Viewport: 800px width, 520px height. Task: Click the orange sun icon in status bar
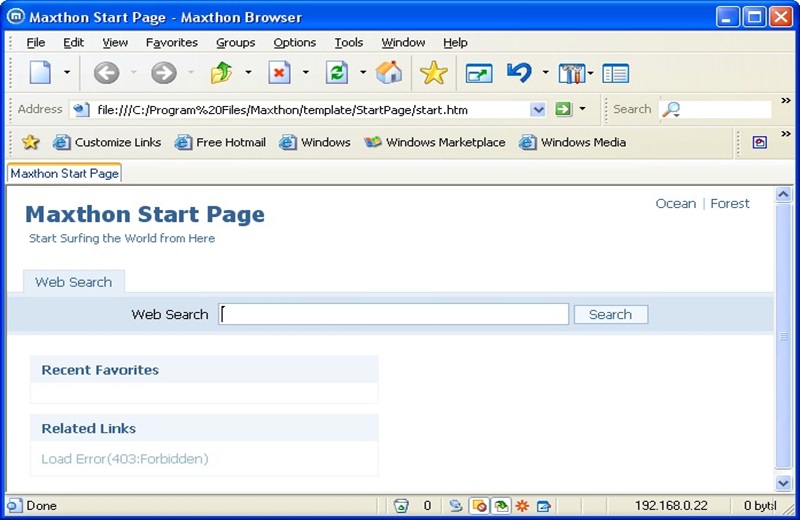(x=522, y=506)
